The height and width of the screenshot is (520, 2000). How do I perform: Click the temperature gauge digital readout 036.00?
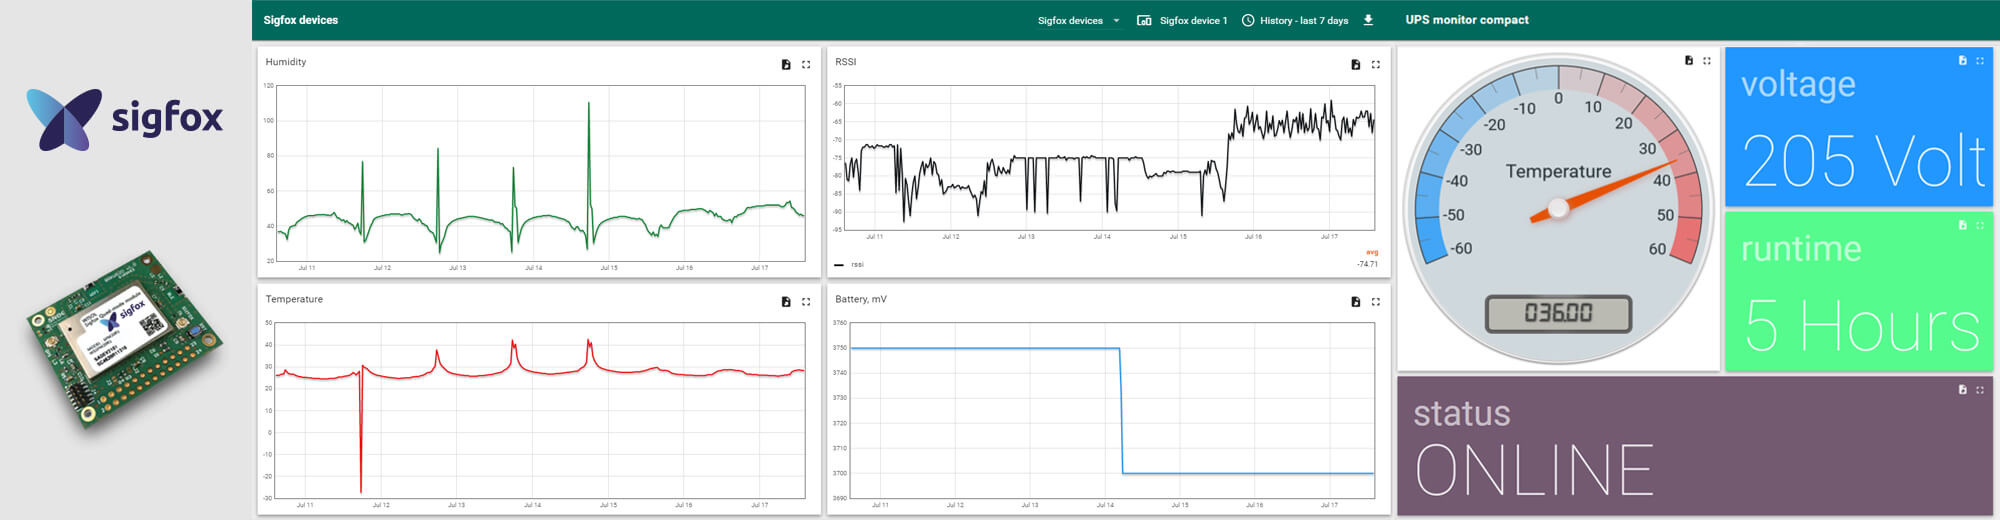1558,314
